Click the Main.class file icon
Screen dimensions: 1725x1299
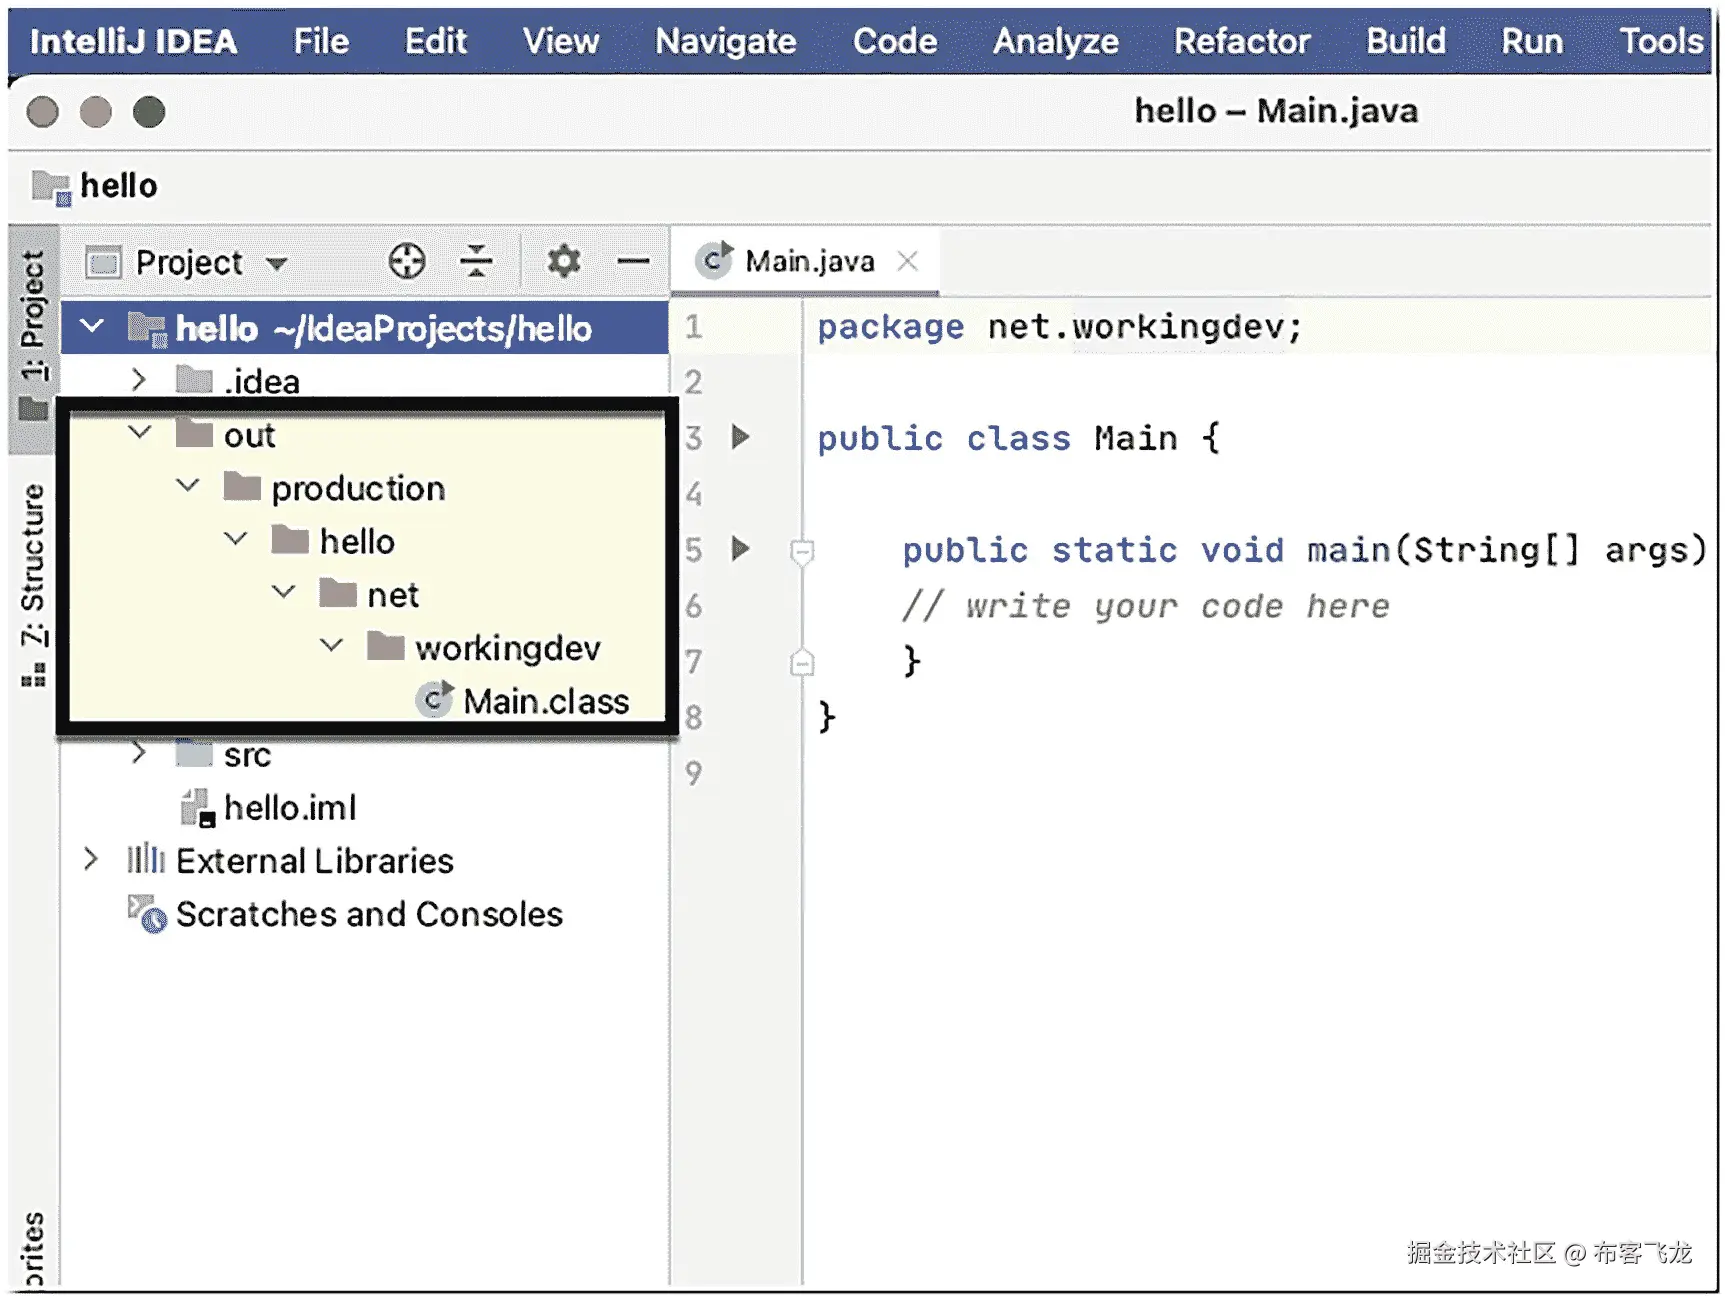pyautogui.click(x=435, y=700)
